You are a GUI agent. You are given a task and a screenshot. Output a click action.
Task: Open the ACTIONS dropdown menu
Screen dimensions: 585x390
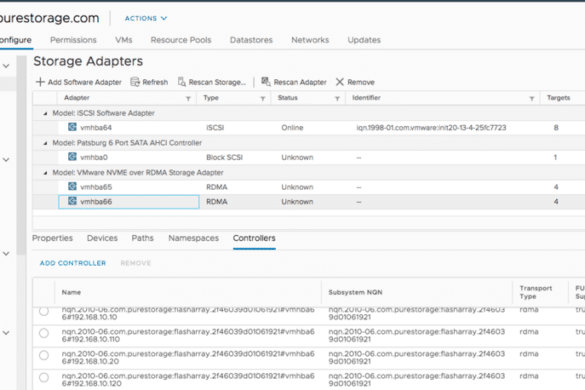(x=146, y=18)
